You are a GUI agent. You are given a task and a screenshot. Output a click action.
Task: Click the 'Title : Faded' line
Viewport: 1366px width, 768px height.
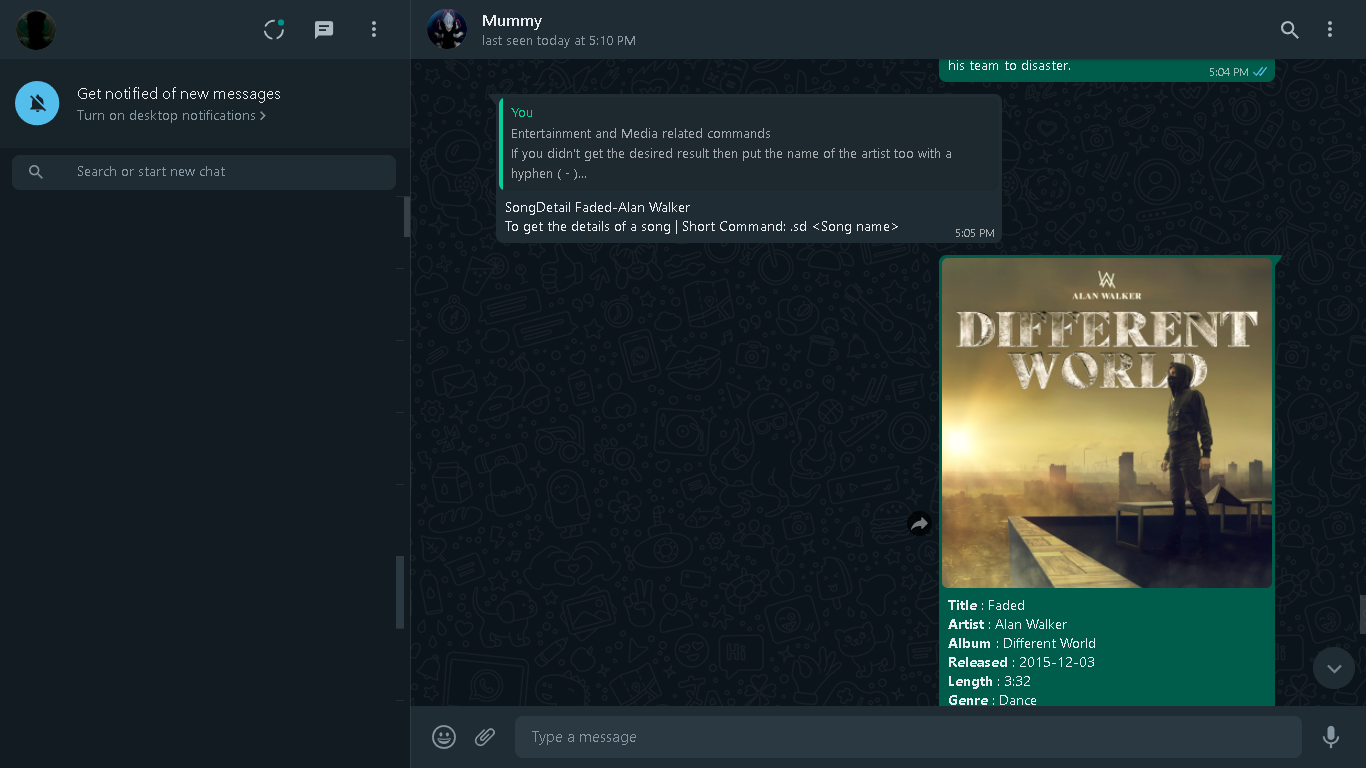pos(986,605)
